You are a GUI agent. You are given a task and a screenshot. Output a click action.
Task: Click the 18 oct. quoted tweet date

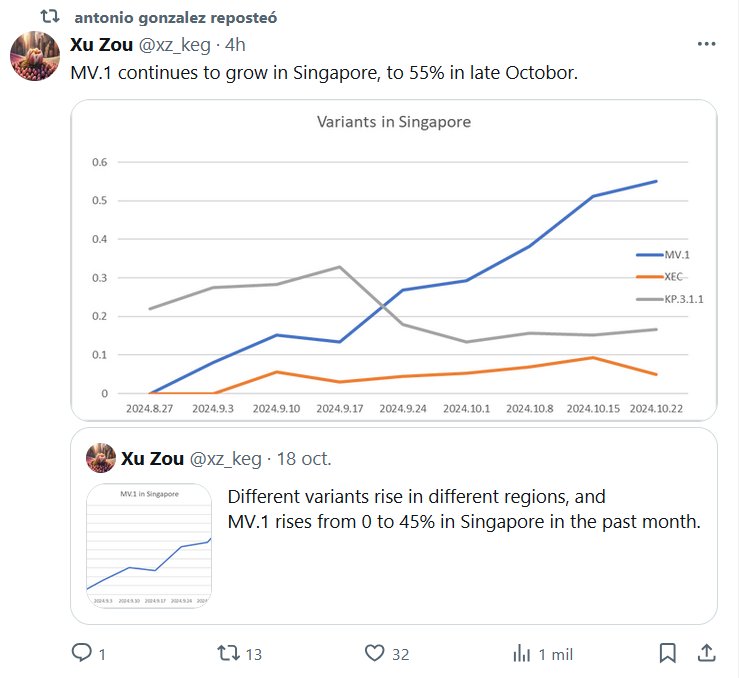click(x=301, y=459)
